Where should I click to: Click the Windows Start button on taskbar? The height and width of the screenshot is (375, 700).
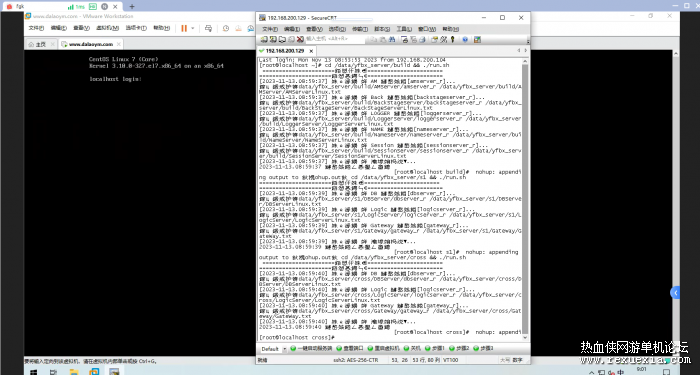point(34,371)
